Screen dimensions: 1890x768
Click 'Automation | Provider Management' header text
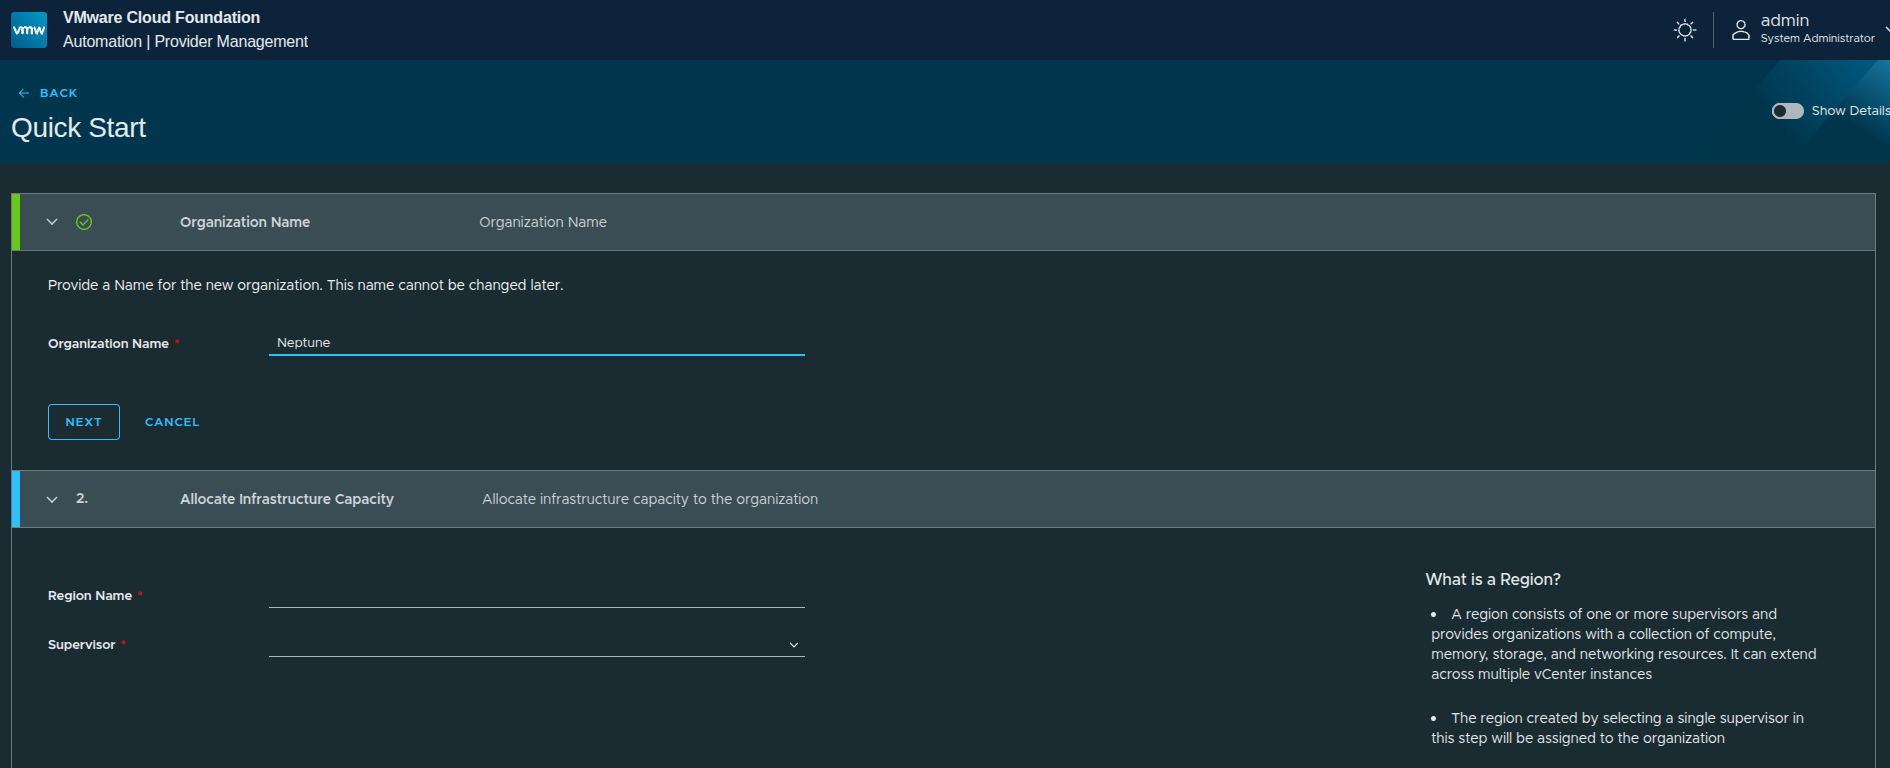pyautogui.click(x=185, y=41)
